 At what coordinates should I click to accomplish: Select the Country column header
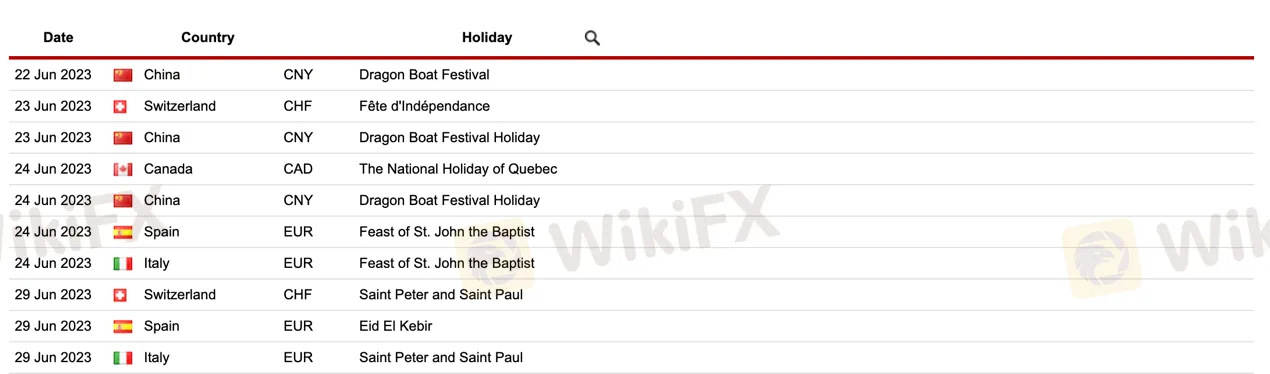coord(208,37)
